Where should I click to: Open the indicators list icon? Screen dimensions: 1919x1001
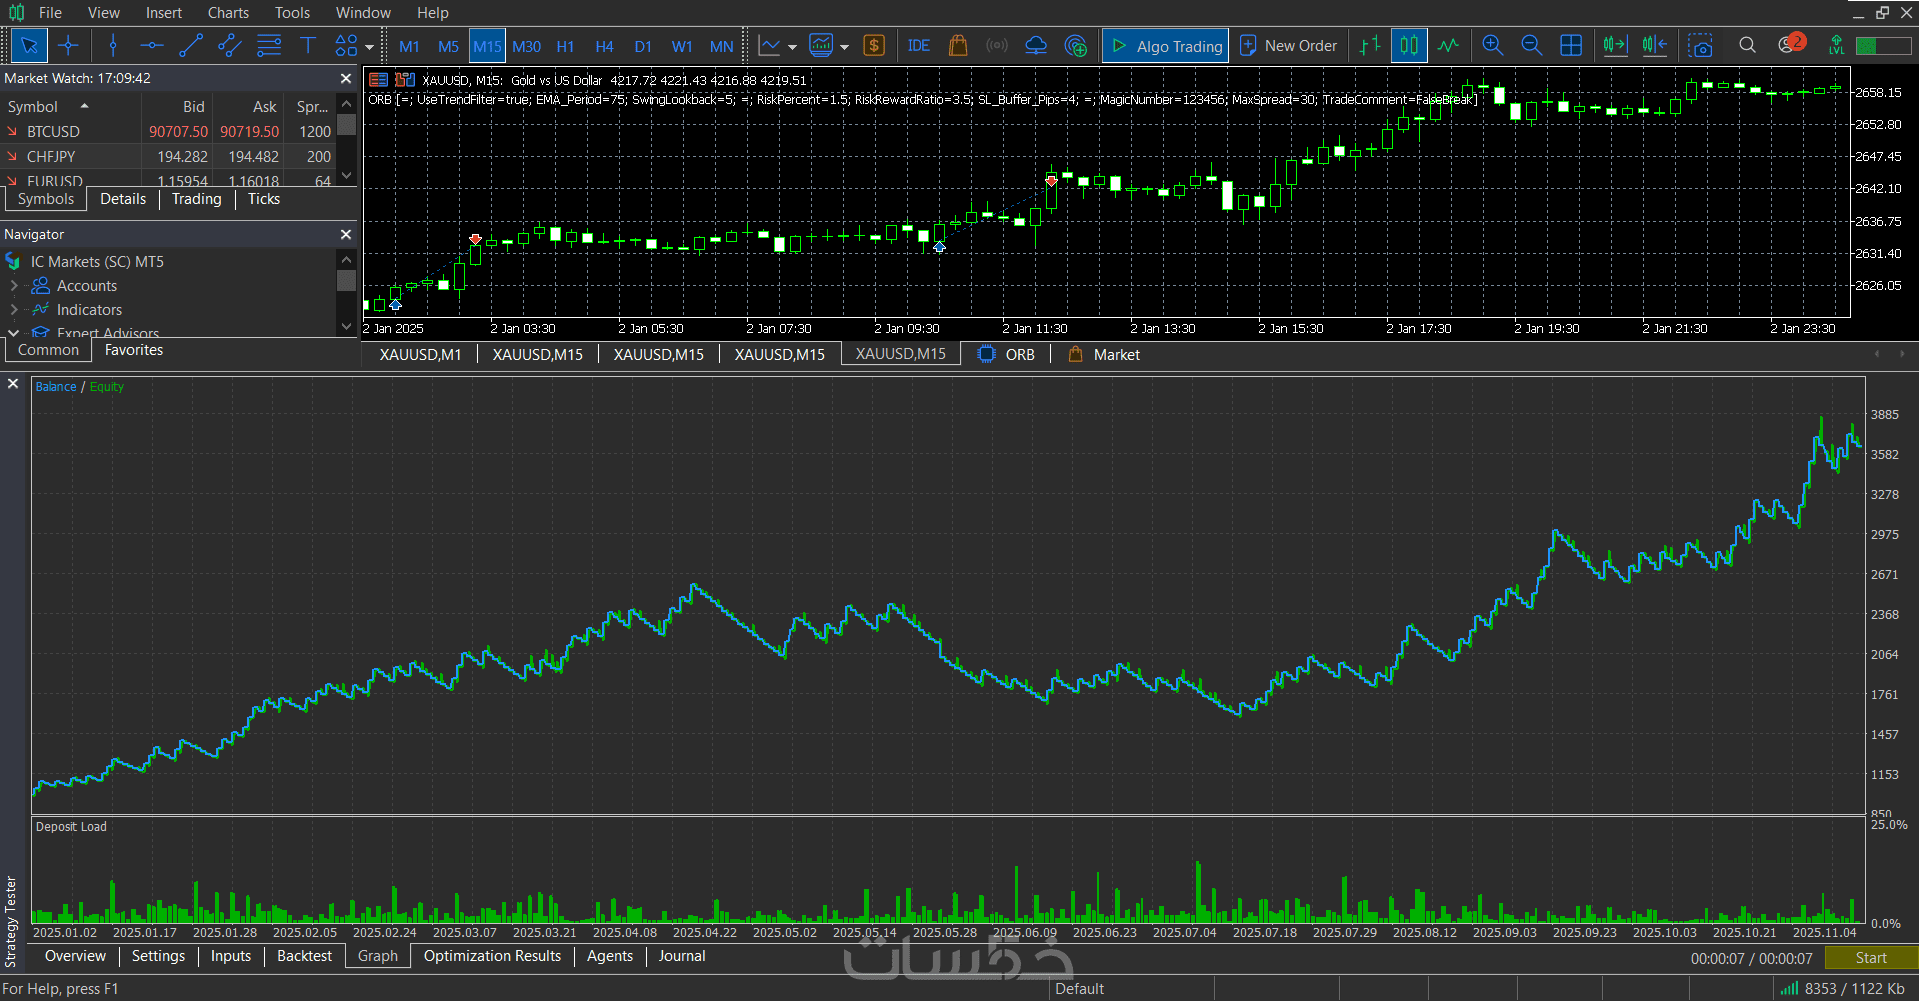point(821,45)
